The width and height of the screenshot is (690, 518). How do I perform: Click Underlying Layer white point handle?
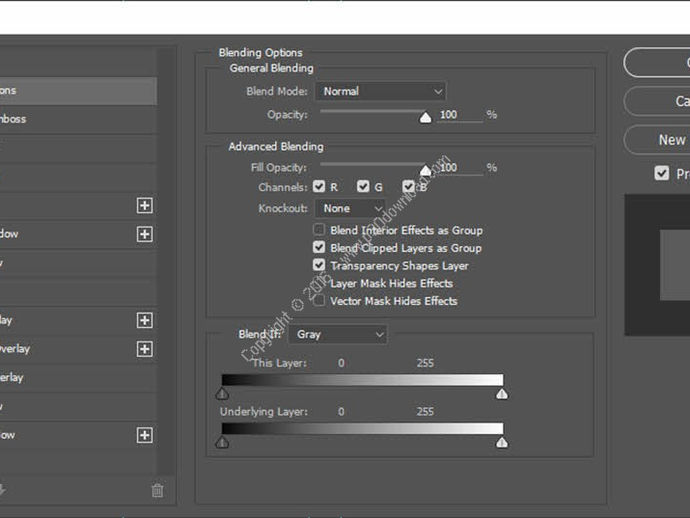point(502,442)
